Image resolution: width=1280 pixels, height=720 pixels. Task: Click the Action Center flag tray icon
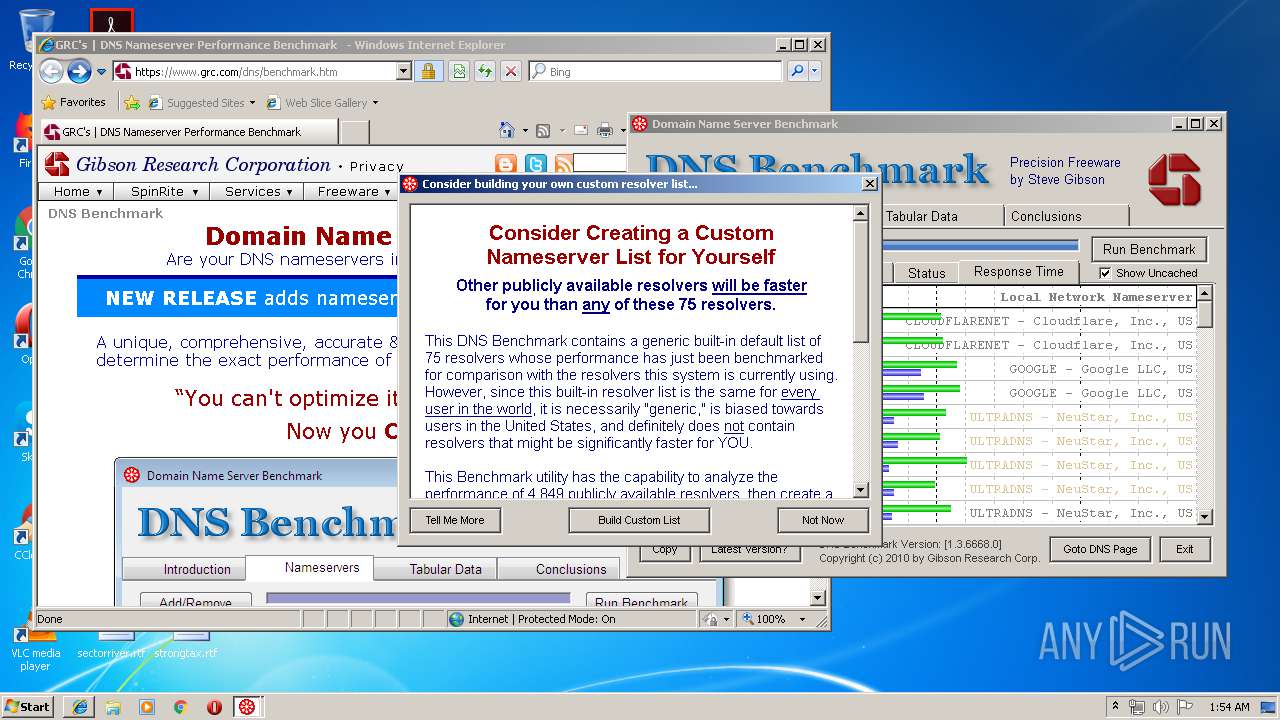point(1183,706)
